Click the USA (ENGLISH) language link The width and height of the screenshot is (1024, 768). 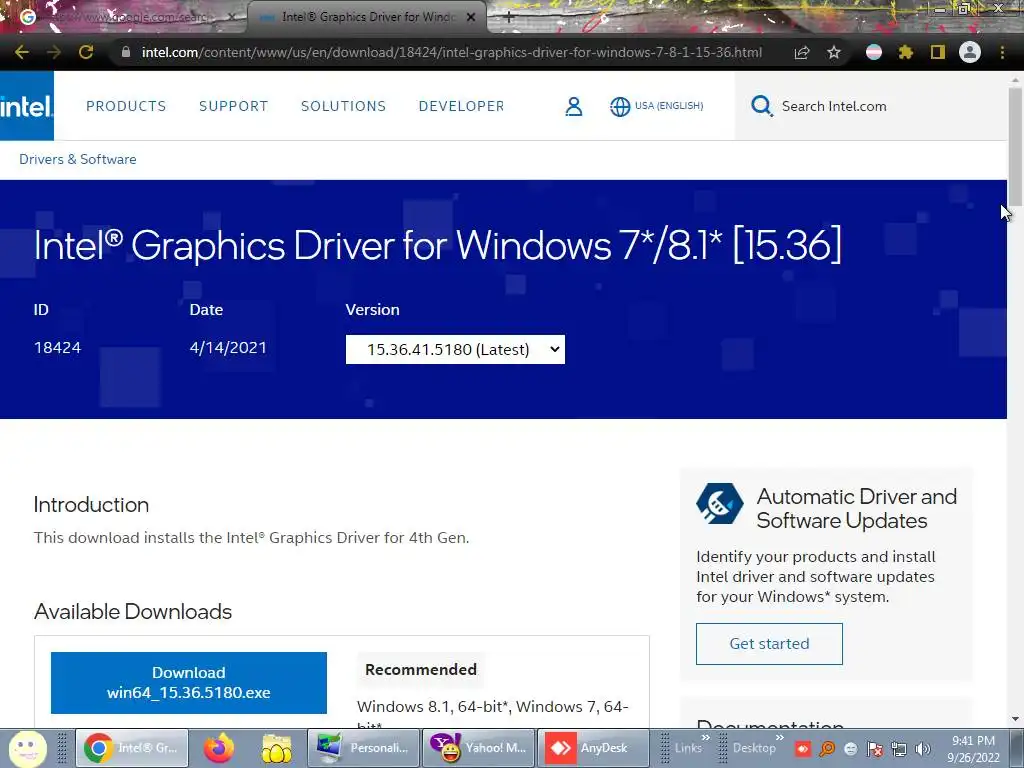669,106
